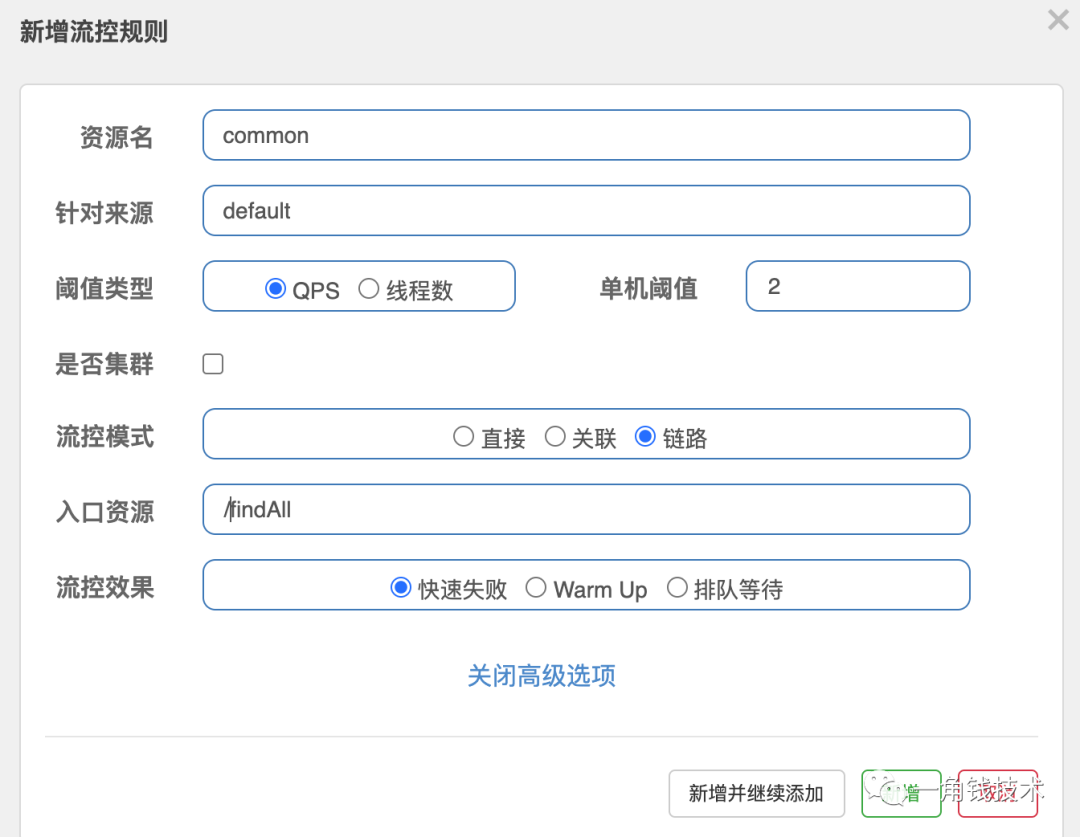
Task: Click the red cancel button
Action: 997,793
